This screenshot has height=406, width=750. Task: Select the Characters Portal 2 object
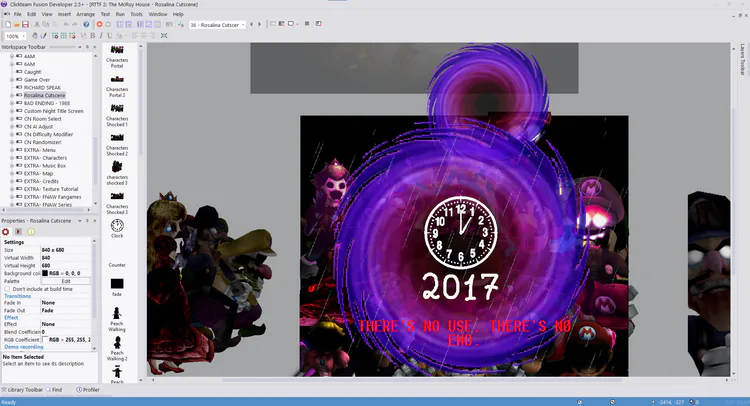pyautogui.click(x=117, y=87)
